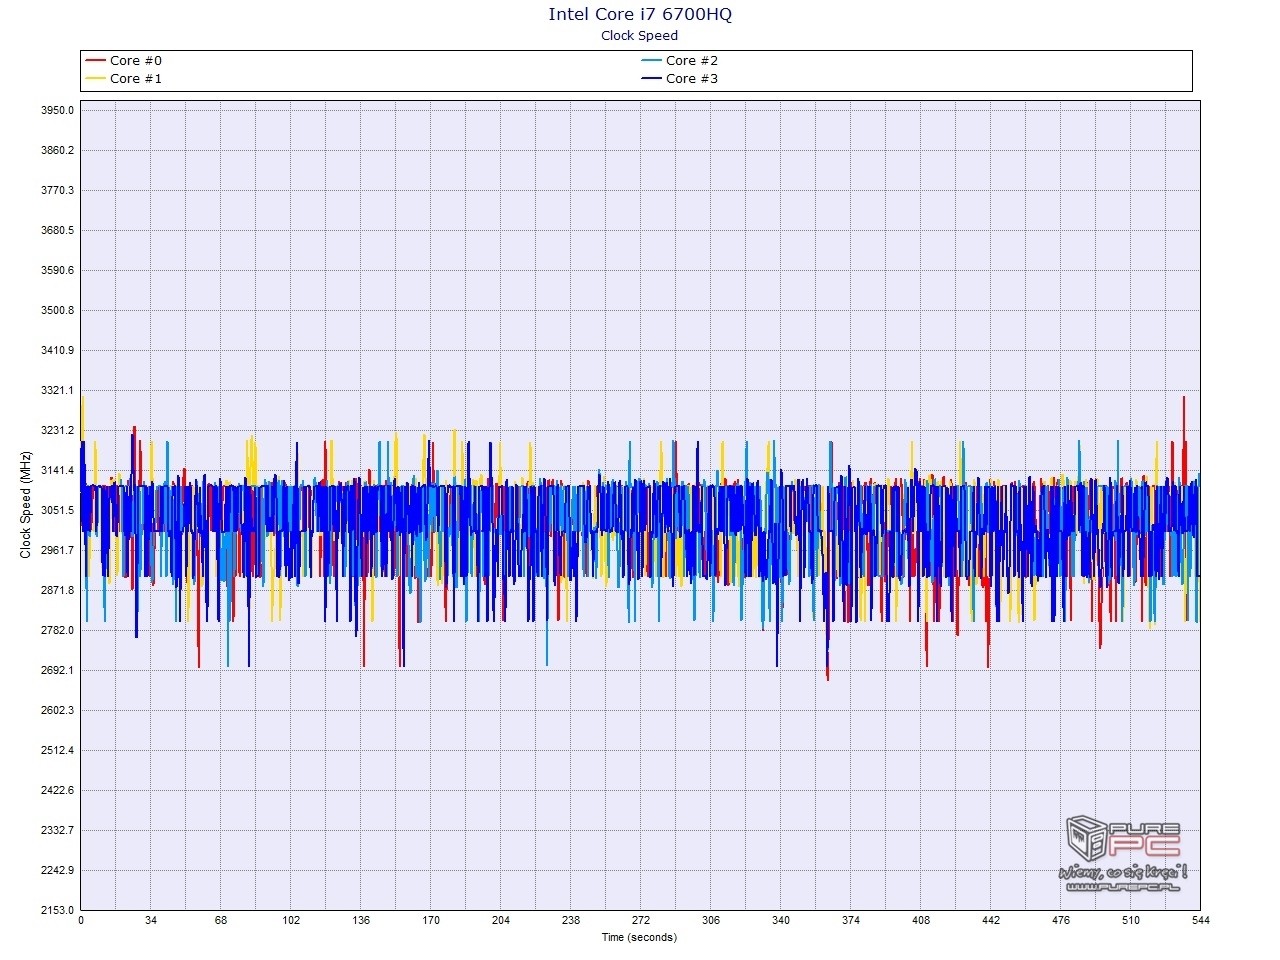This screenshot has width=1280, height=960.
Task: Click the 3950.0 y-axis value
Action: point(58,111)
